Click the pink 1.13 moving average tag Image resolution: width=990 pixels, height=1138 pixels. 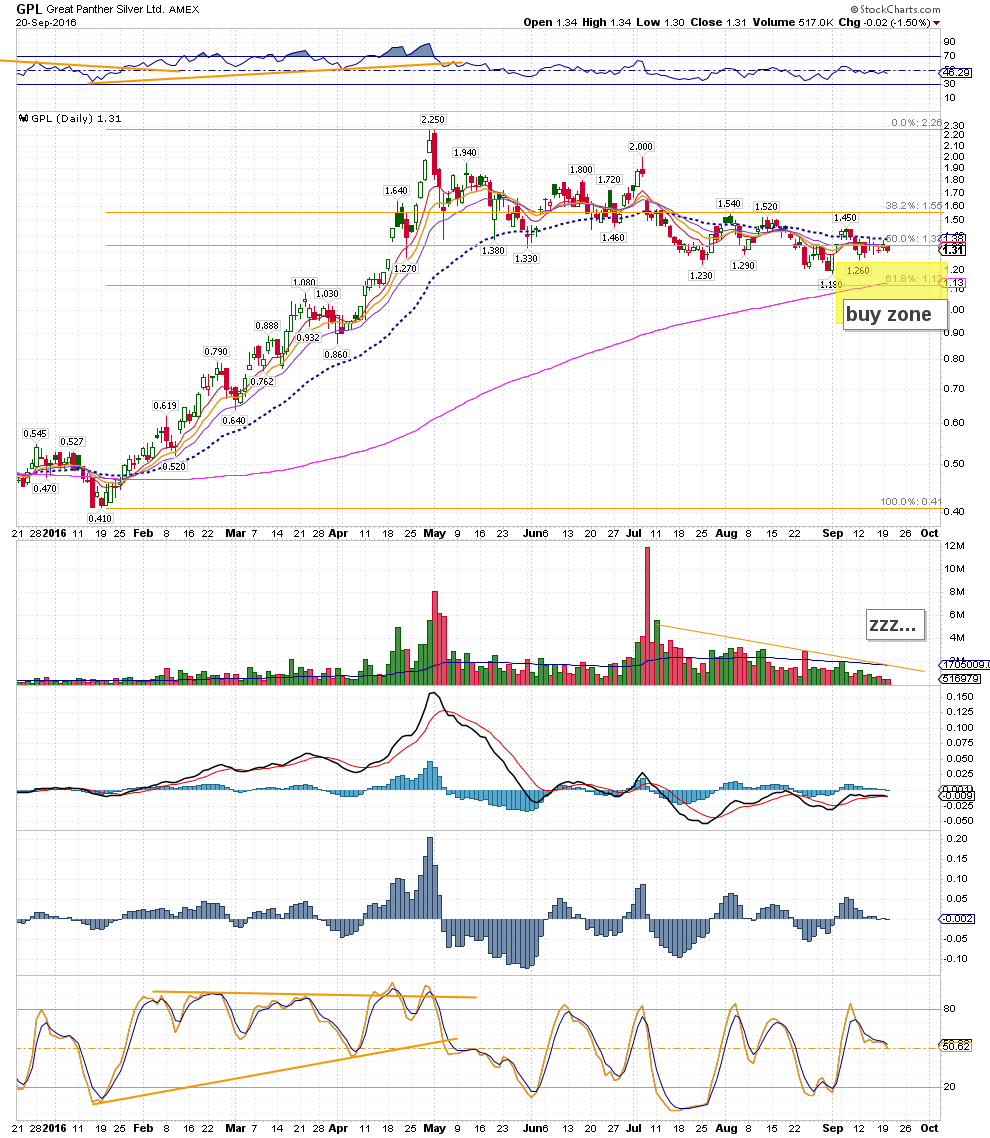click(954, 284)
